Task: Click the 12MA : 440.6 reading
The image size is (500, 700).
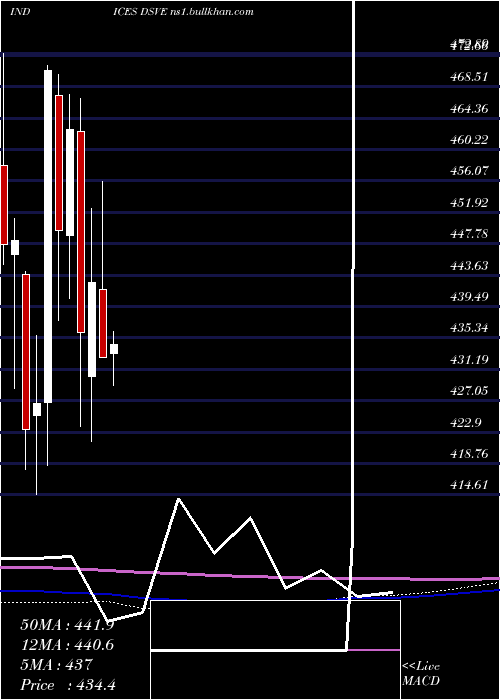Action: (67, 645)
